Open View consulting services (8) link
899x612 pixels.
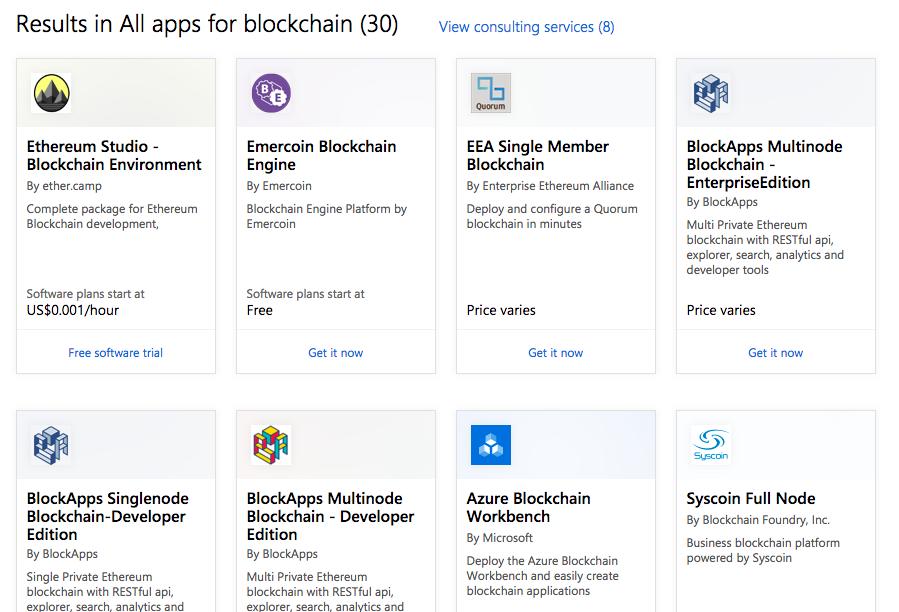[x=526, y=27]
